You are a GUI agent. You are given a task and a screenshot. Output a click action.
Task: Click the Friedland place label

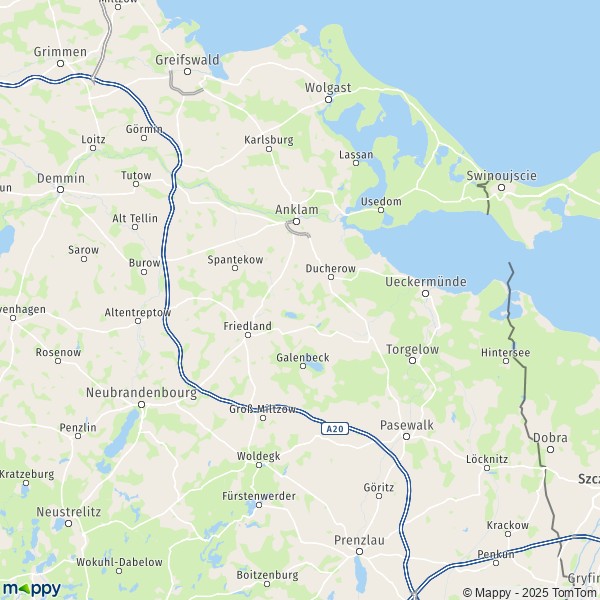248,326
